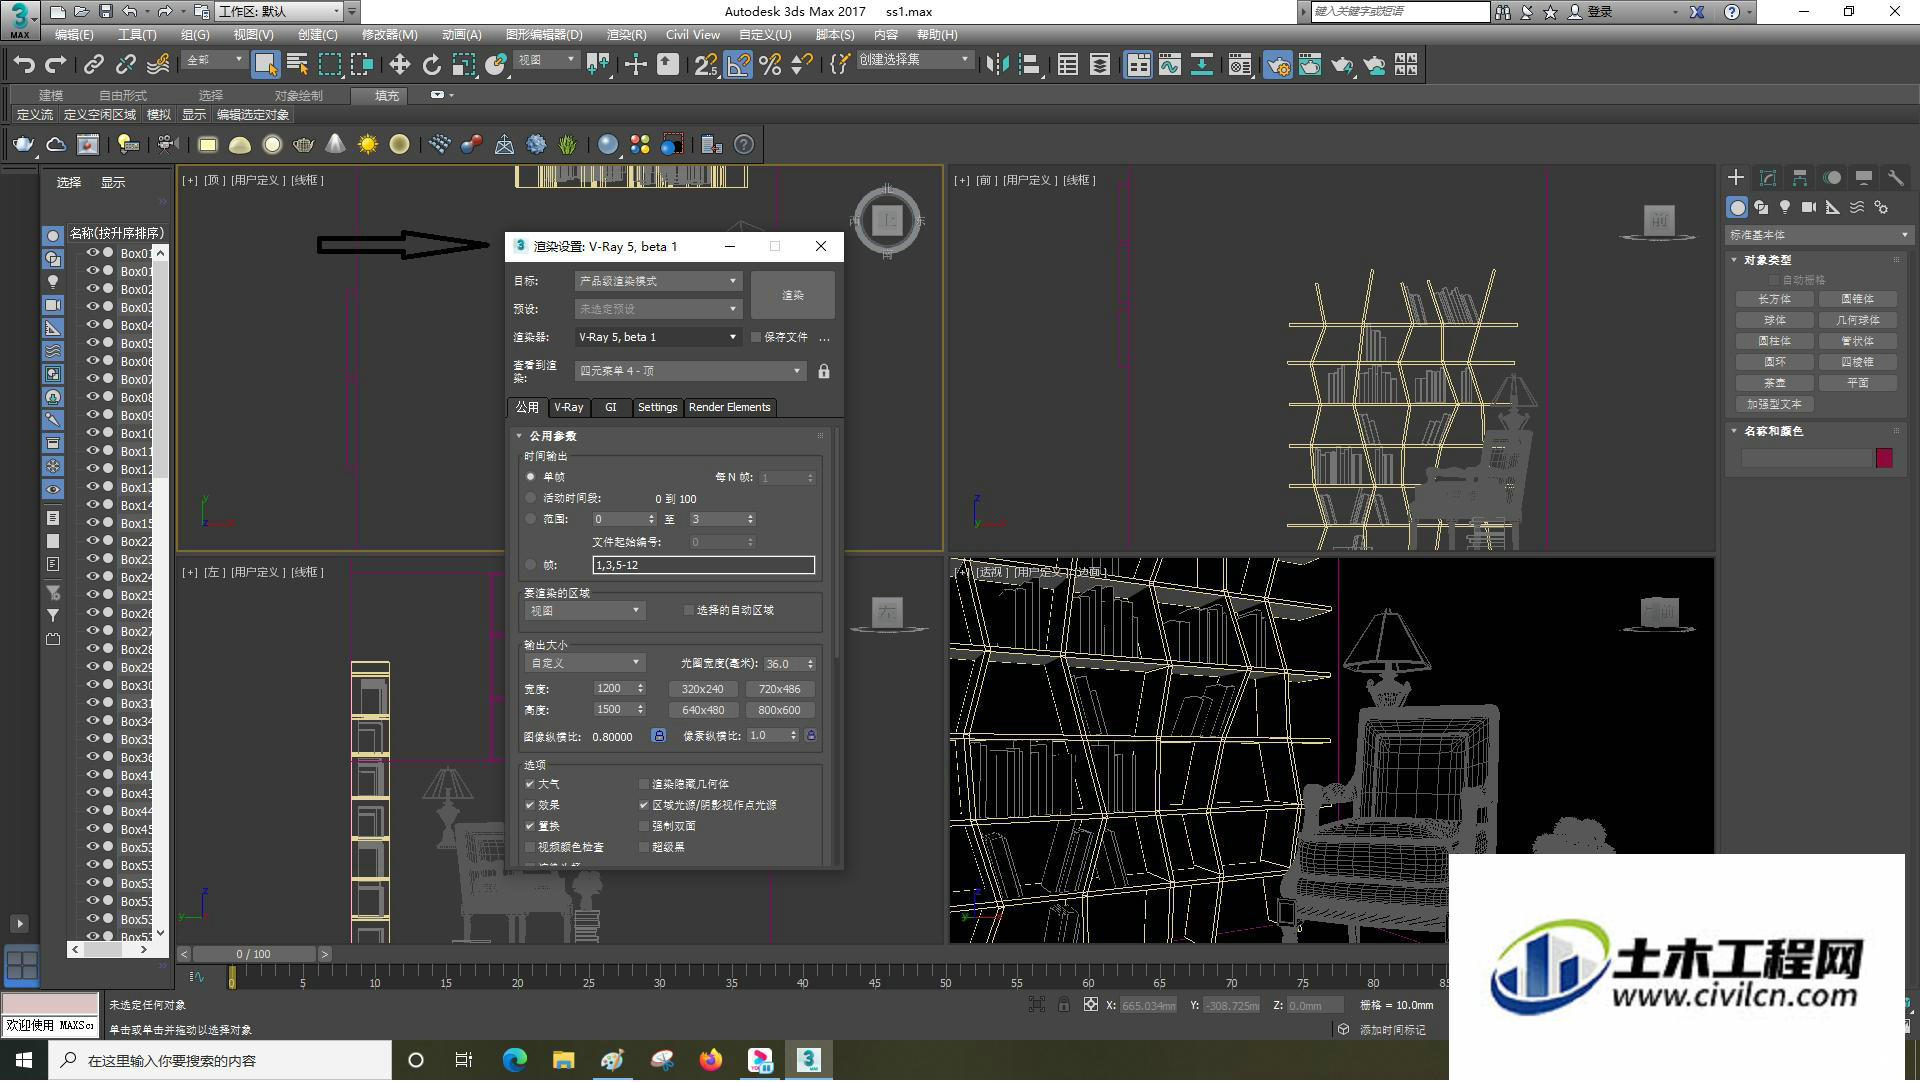The image size is (1920, 1082).
Task: Click the Windows Start button
Action: coord(24,1060)
